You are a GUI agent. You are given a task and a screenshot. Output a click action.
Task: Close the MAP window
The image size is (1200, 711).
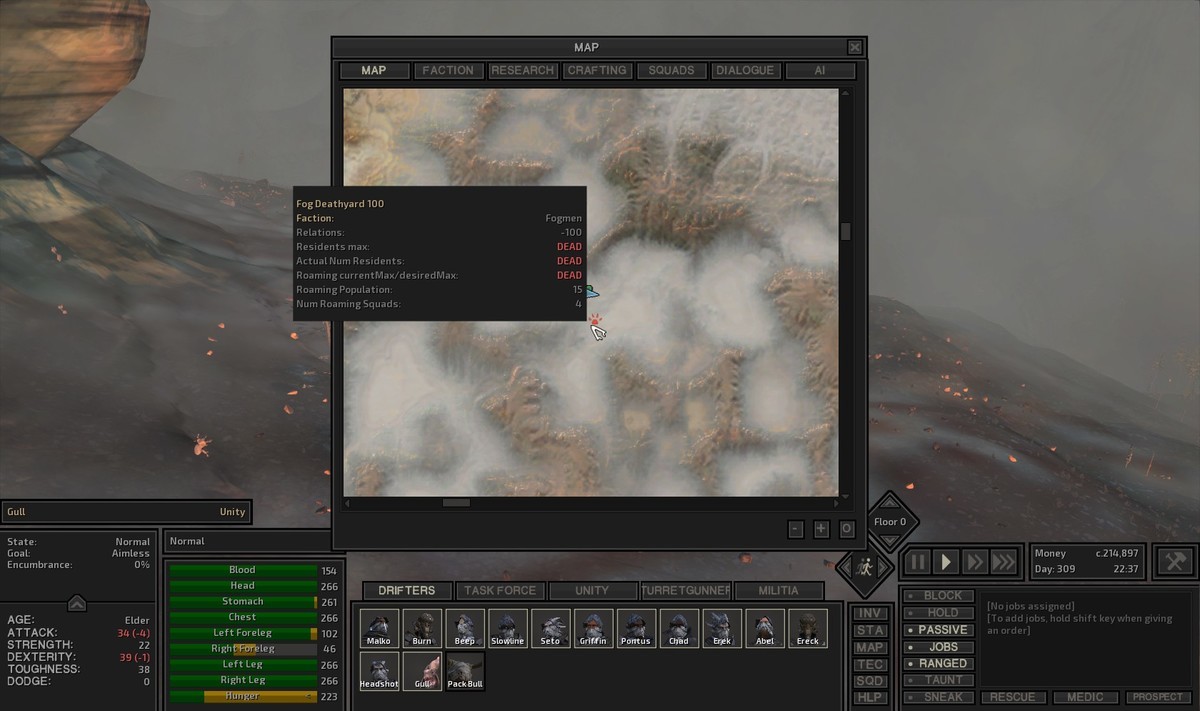click(x=854, y=47)
